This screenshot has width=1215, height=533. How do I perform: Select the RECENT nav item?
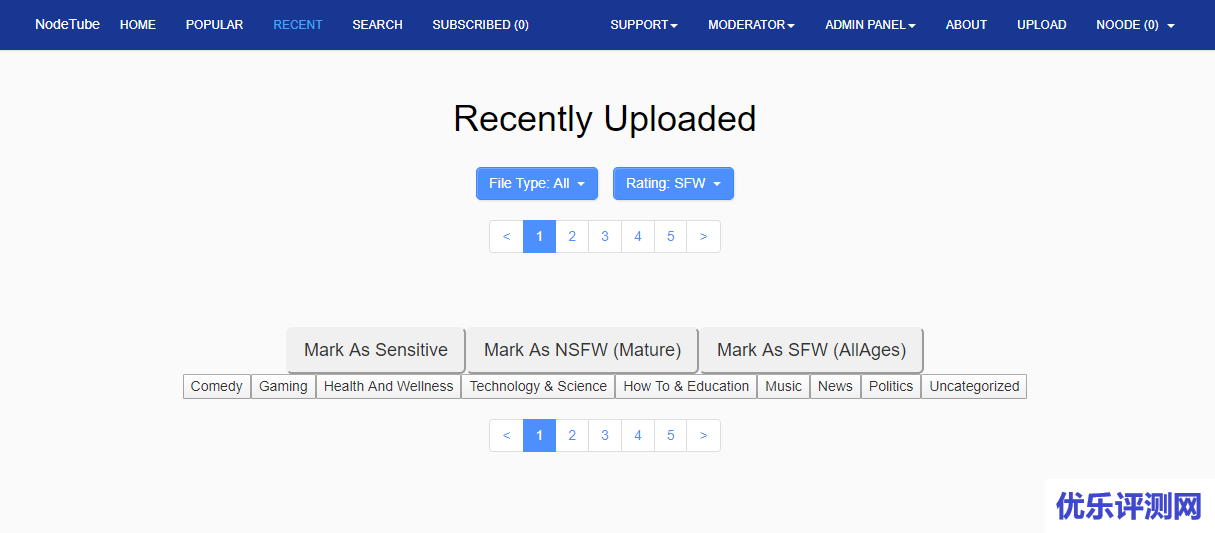coord(298,25)
